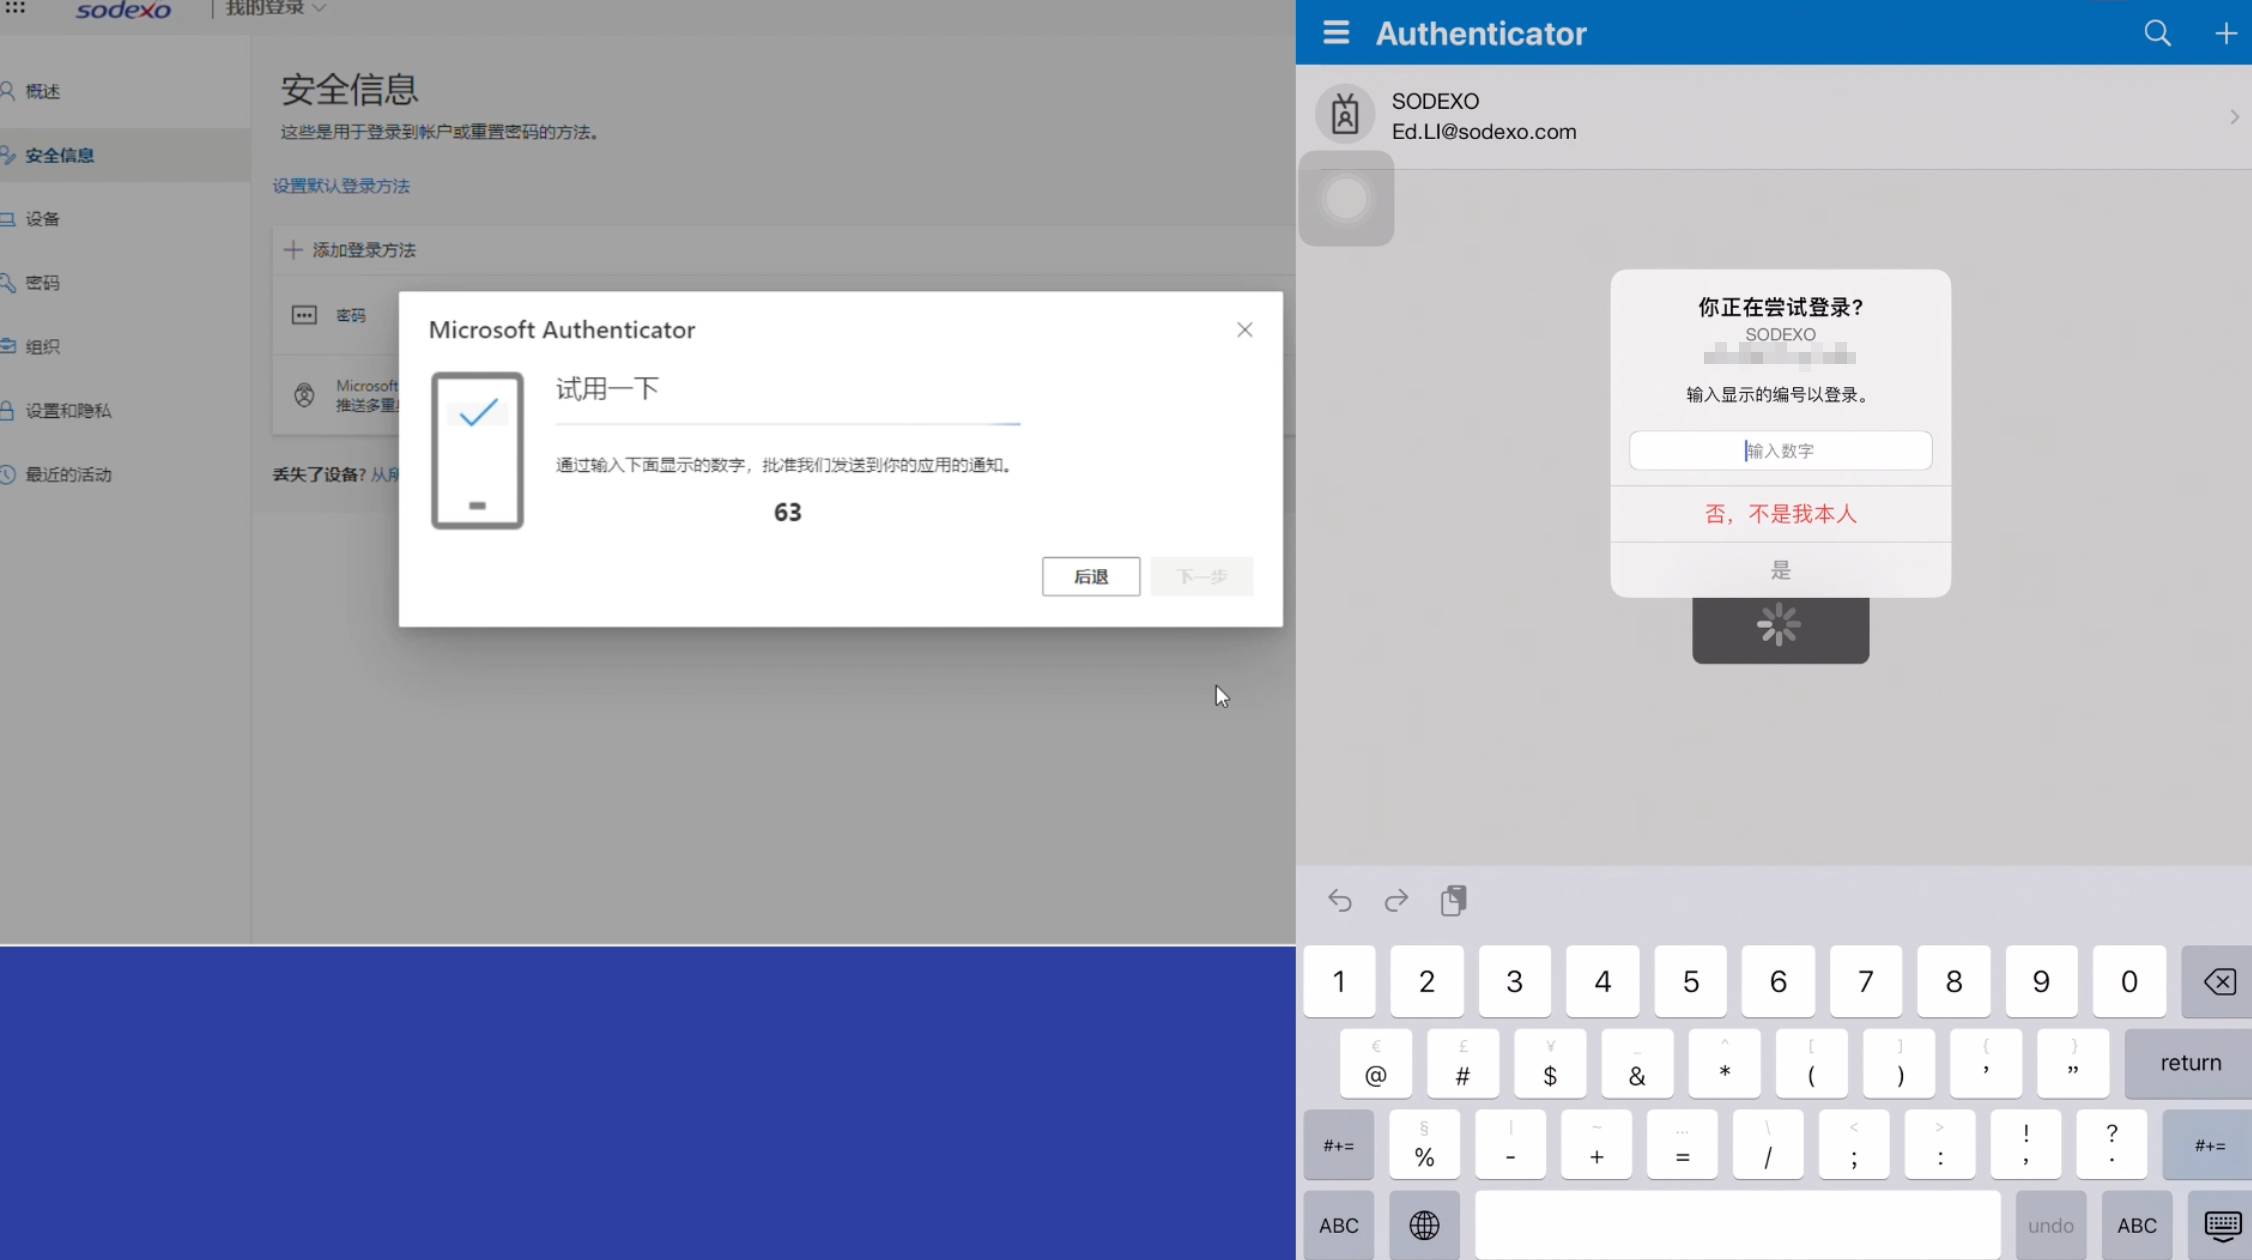The width and height of the screenshot is (2252, 1260).
Task: Tap the keyboard undo arrow icon
Action: (x=1339, y=900)
